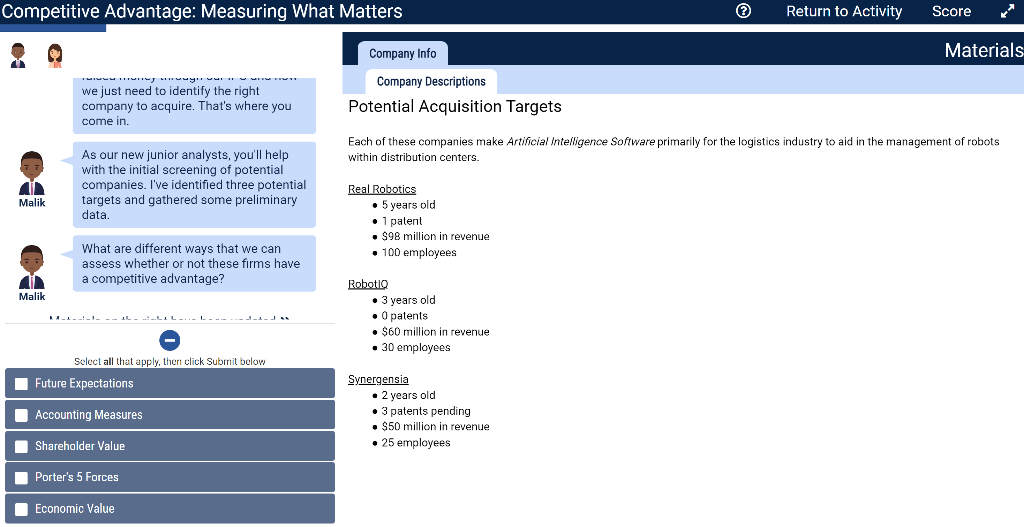Click the '1 patent' bullet
This screenshot has width=1024, height=527.
pyautogui.click(x=402, y=221)
